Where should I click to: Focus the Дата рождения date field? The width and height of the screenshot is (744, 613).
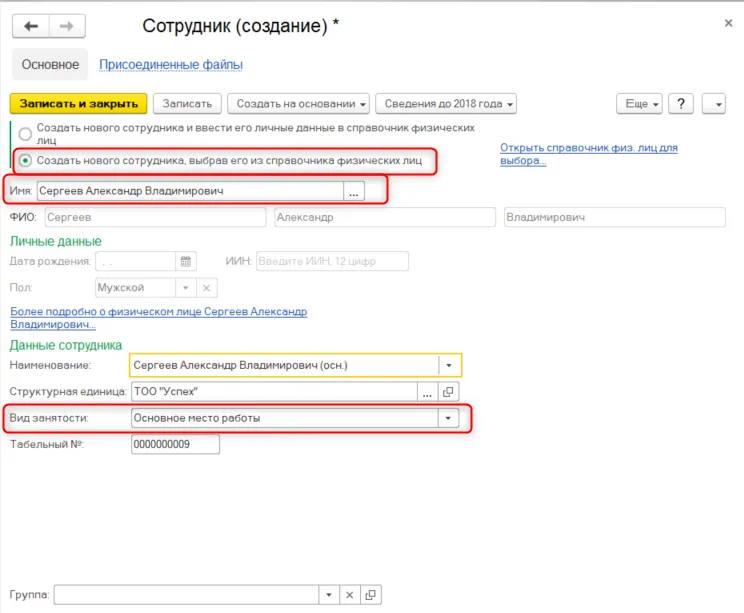click(136, 261)
